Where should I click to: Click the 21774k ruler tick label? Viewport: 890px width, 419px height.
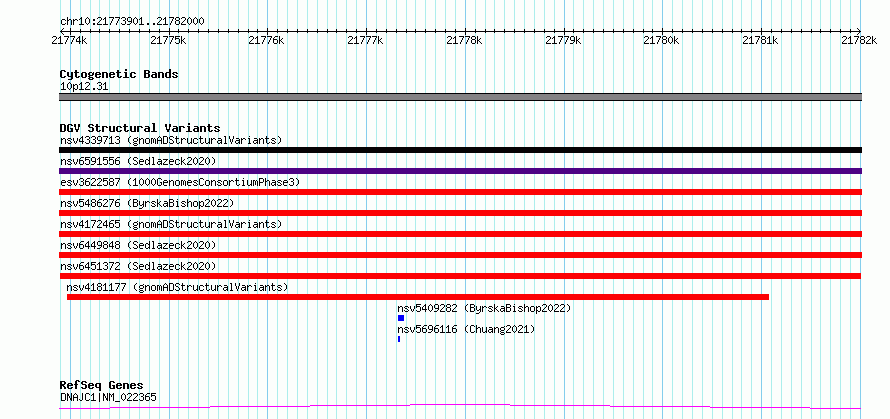pyautogui.click(x=69, y=40)
